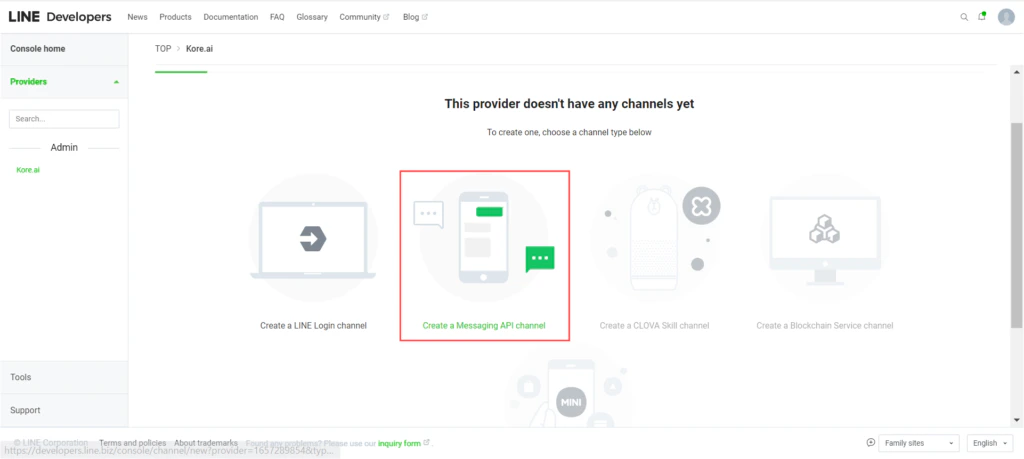The height and width of the screenshot is (459, 1024).
Task: Click the external link icon after inquiry form
Action: [x=426, y=442]
